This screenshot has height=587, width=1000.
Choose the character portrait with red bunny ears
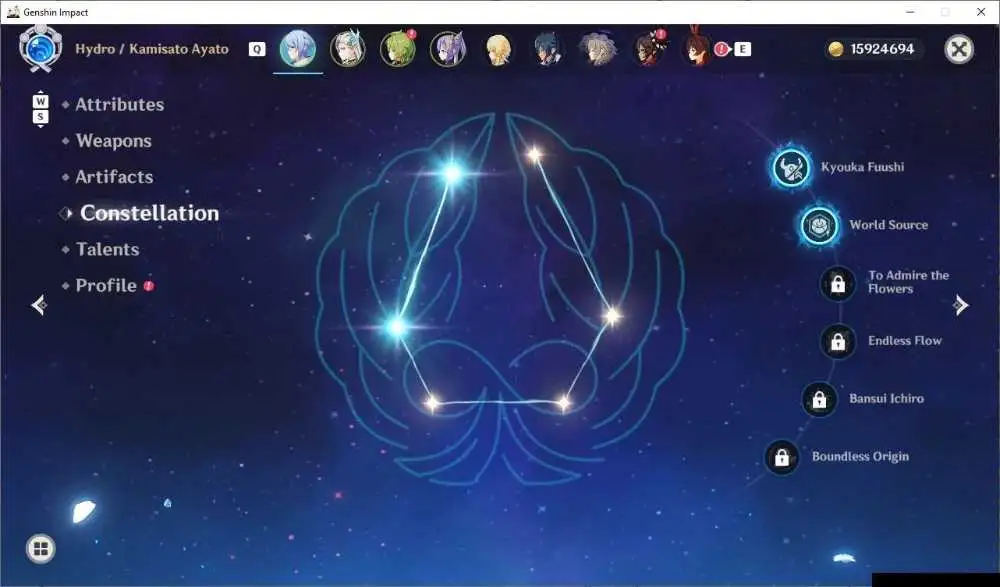pos(698,48)
